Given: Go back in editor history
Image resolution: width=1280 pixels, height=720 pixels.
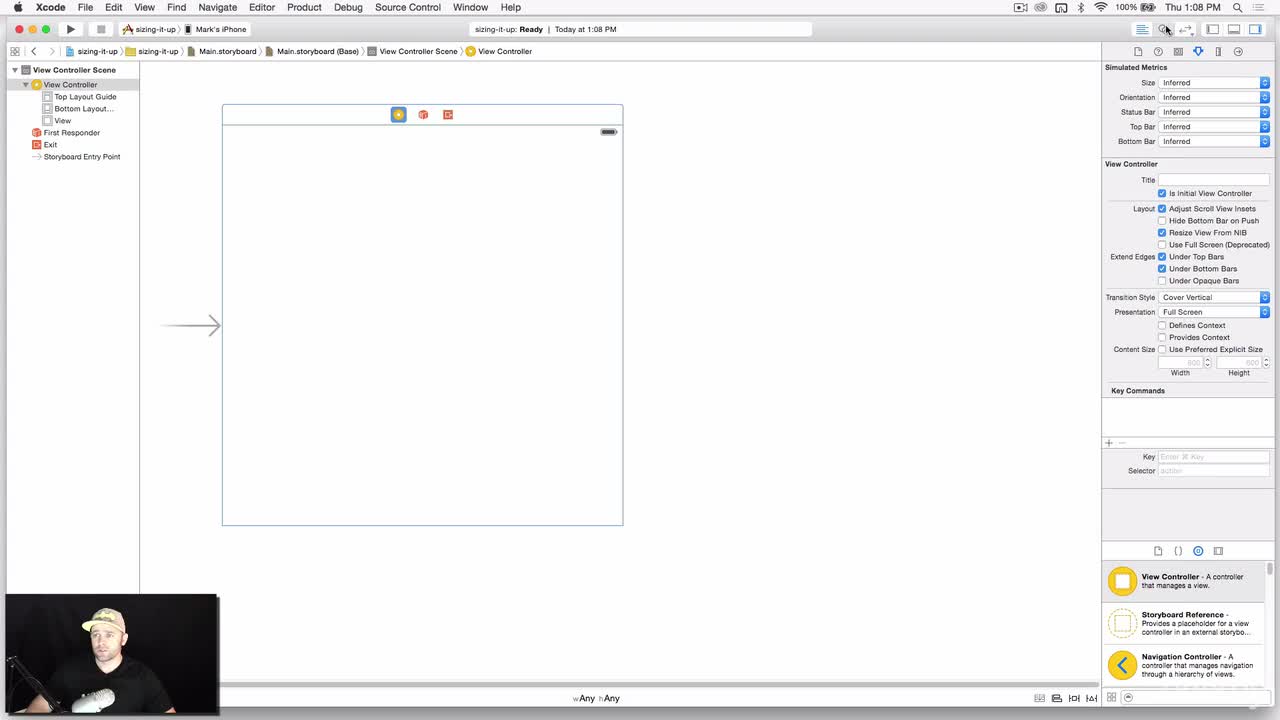Looking at the screenshot, I should coord(34,51).
